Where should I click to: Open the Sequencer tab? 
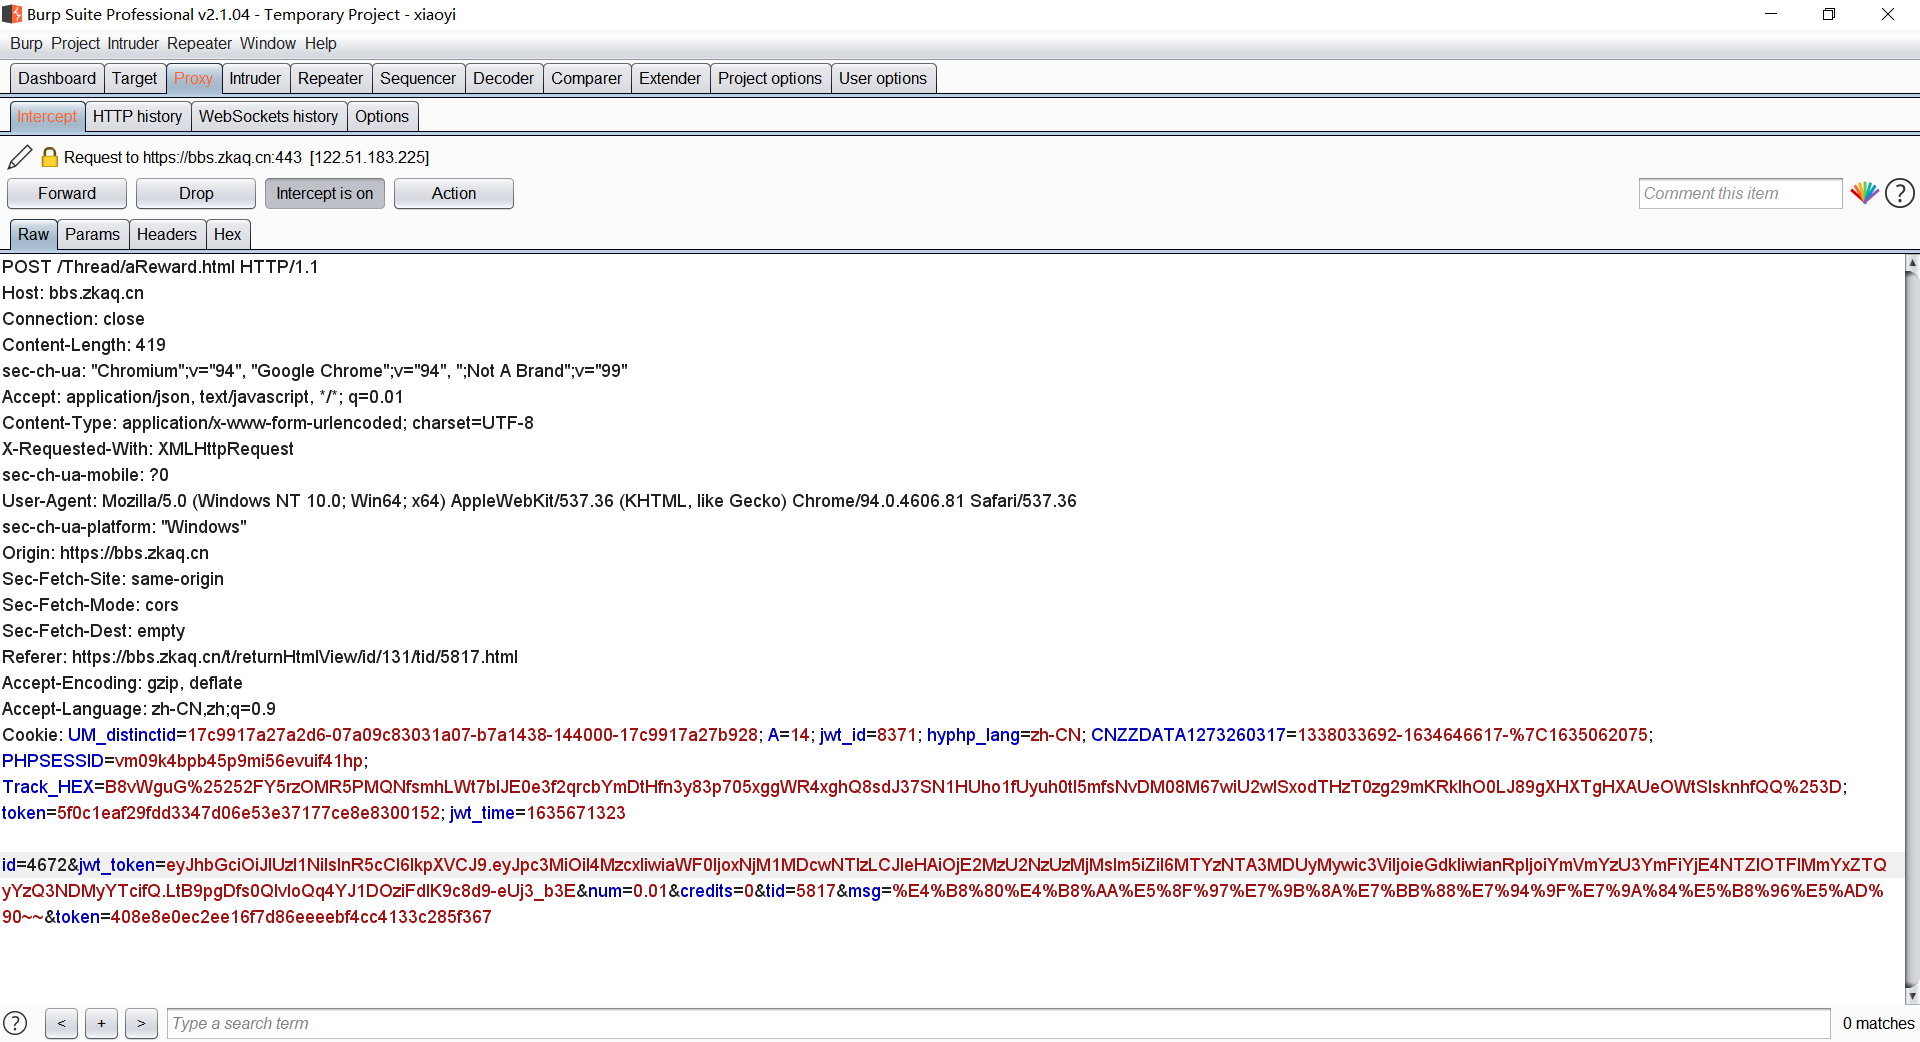418,78
